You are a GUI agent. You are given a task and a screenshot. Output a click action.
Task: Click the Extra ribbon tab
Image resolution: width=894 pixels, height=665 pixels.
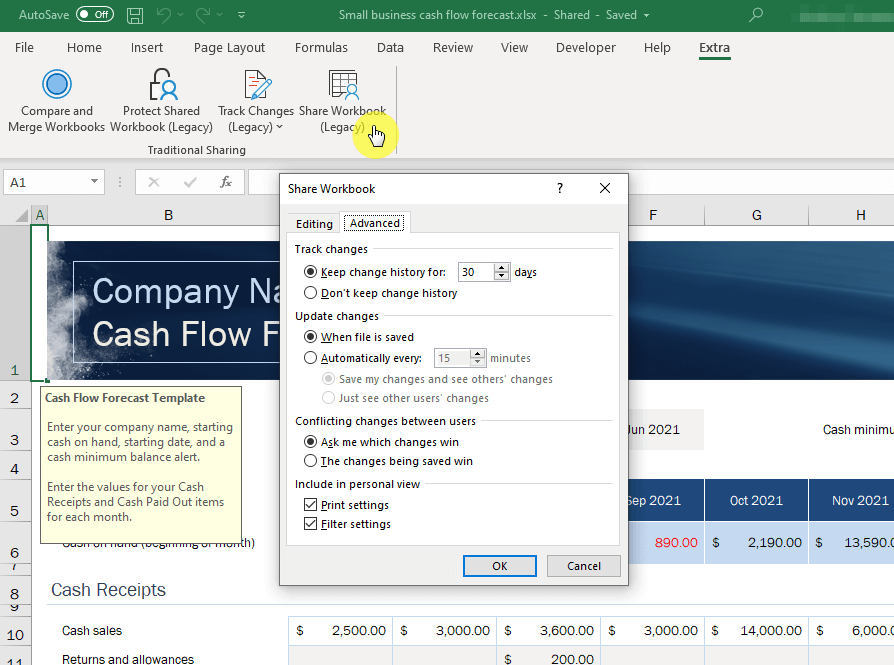coord(714,48)
